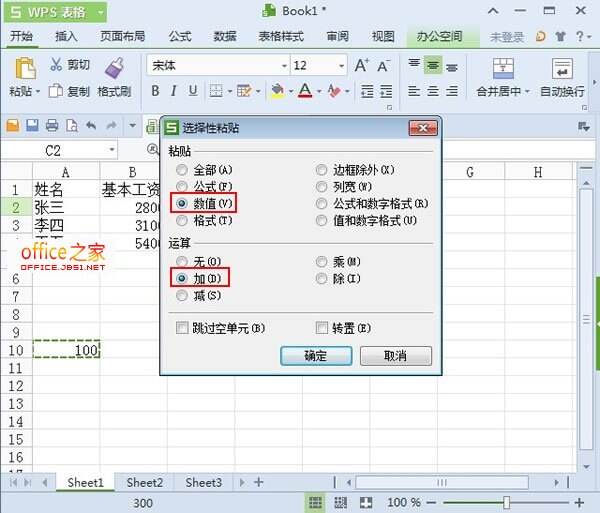The width and height of the screenshot is (600, 513).
Task: Click the zoom slider handle
Action: pos(507,502)
